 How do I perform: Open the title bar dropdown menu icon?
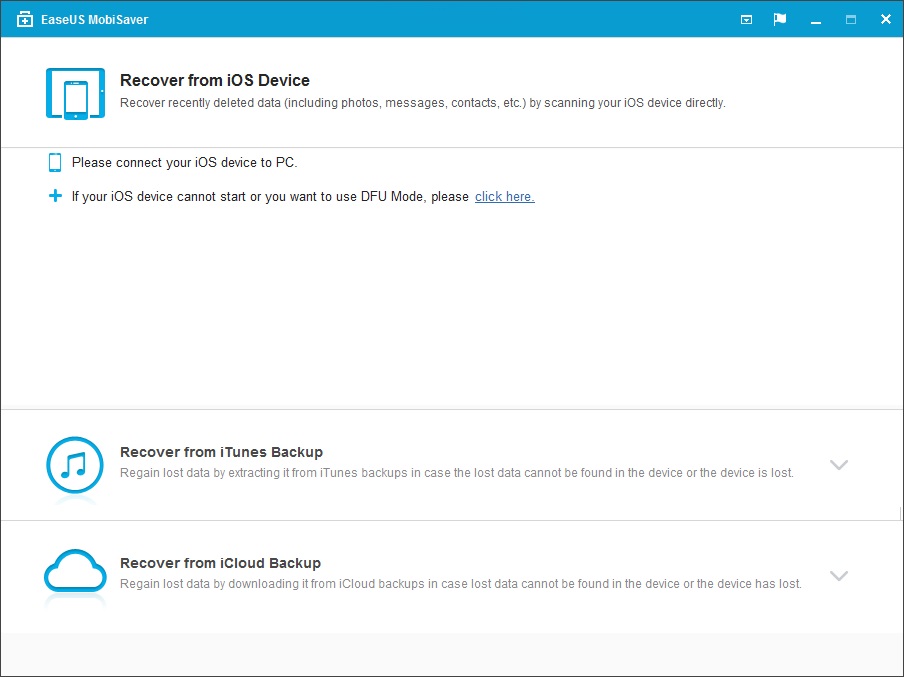pyautogui.click(x=746, y=19)
